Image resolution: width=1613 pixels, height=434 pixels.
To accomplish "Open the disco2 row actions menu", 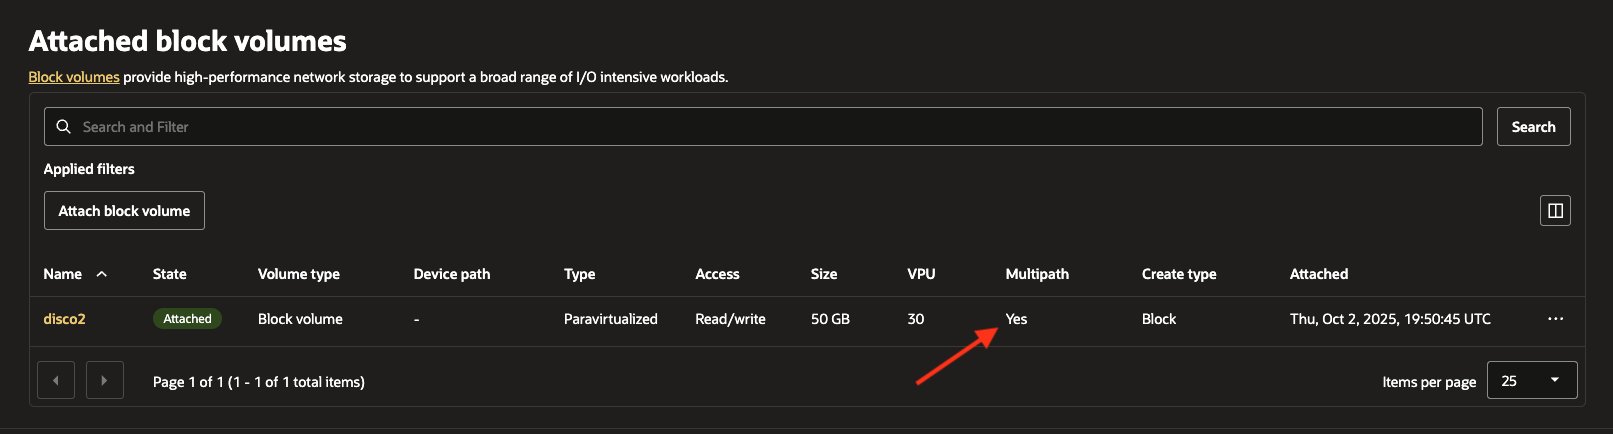I will click(x=1555, y=319).
